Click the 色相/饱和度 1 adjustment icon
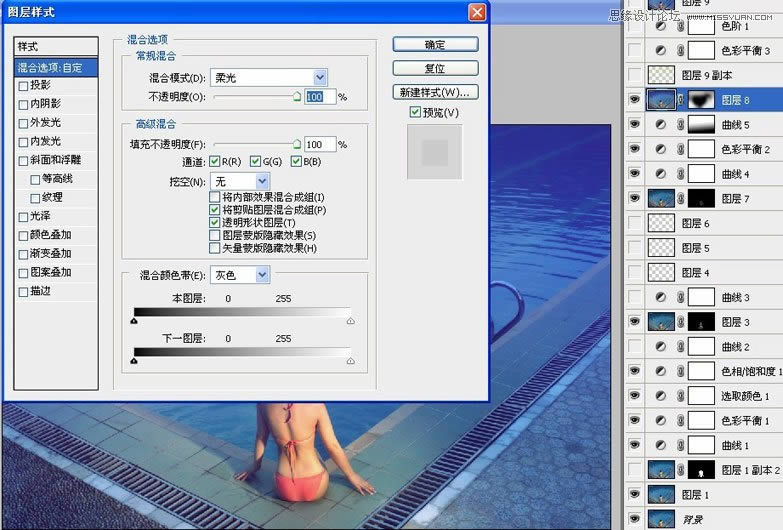 click(660, 371)
